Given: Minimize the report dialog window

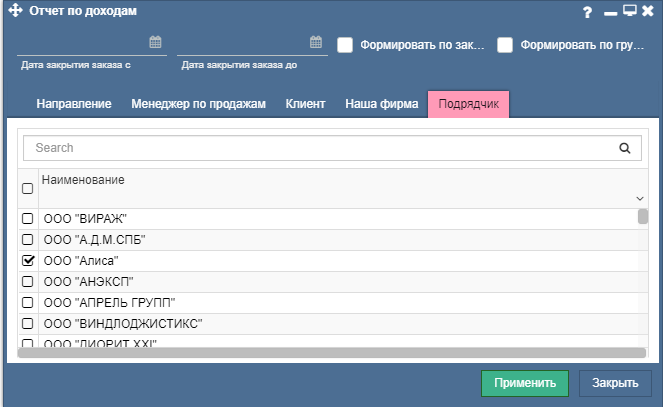Looking at the screenshot, I should click(612, 12).
